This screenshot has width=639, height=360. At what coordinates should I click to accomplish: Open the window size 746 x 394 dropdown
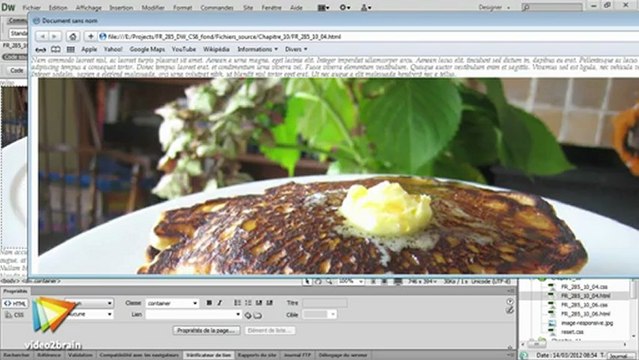pos(423,281)
